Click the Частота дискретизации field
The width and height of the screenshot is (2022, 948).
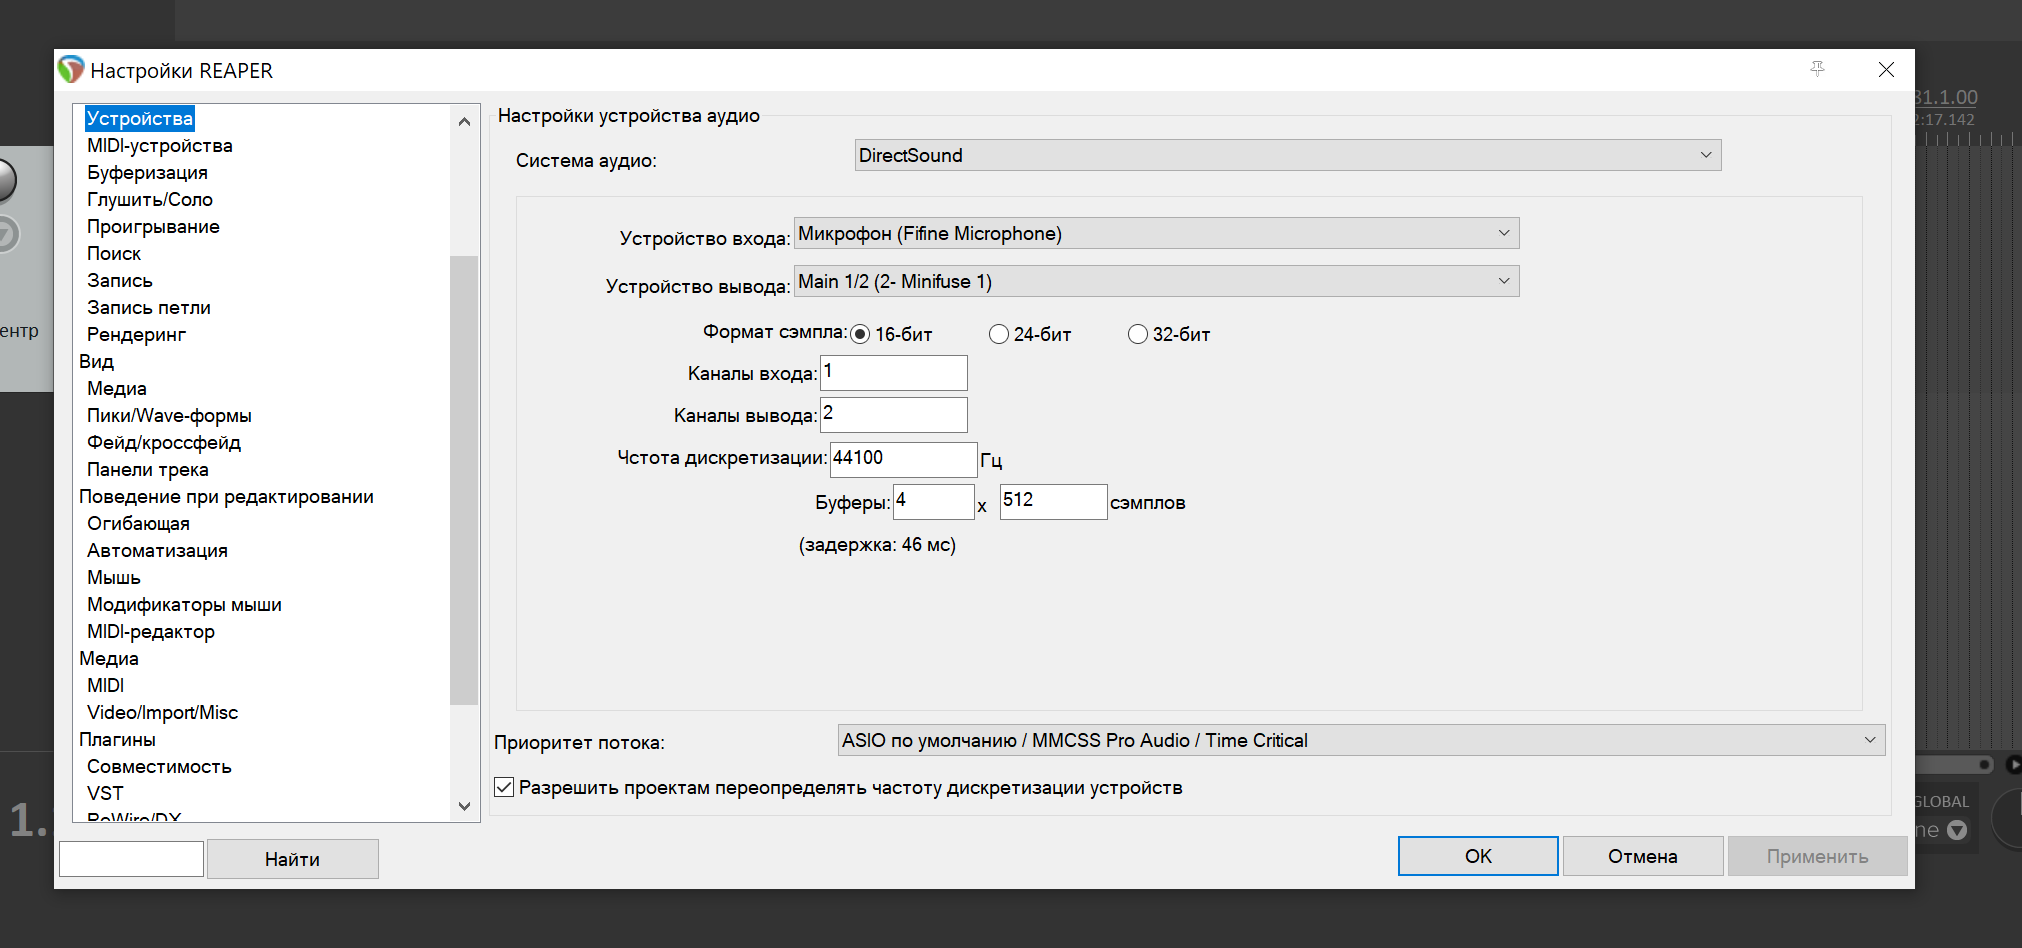(904, 460)
